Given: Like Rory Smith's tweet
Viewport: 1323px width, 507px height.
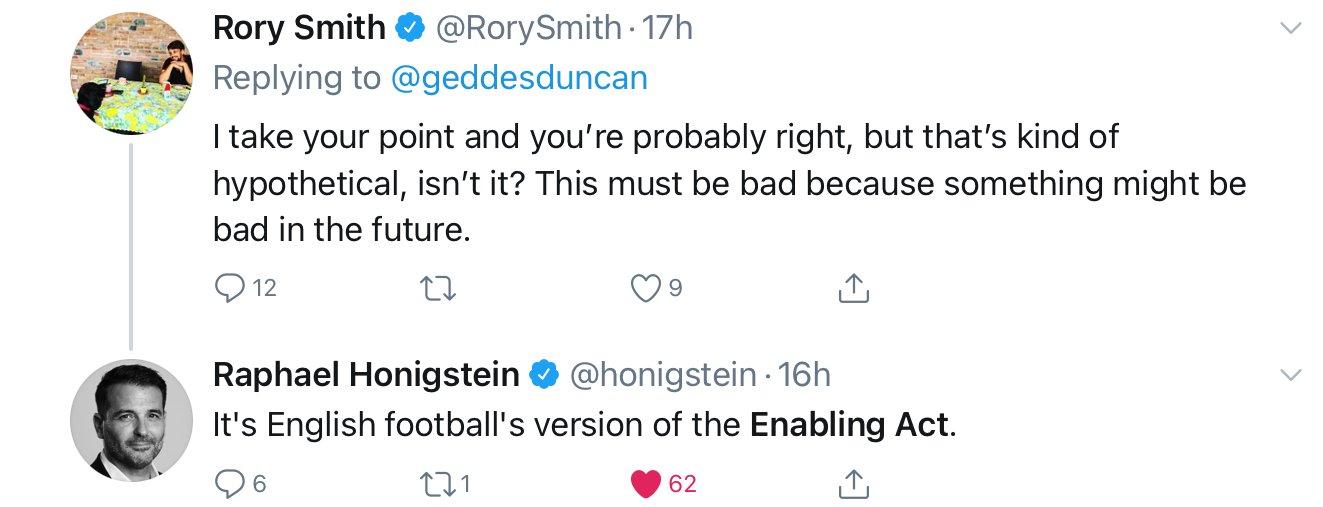Looking at the screenshot, I should point(647,289).
